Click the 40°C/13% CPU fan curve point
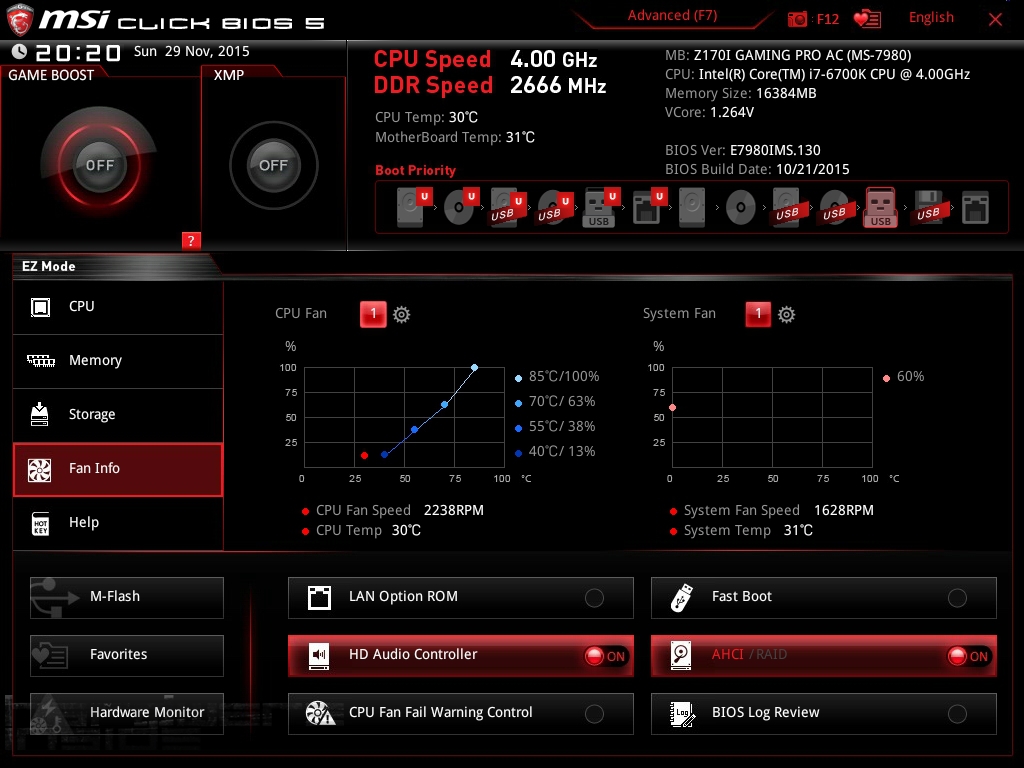Screen dimensions: 1024x768 coord(384,455)
